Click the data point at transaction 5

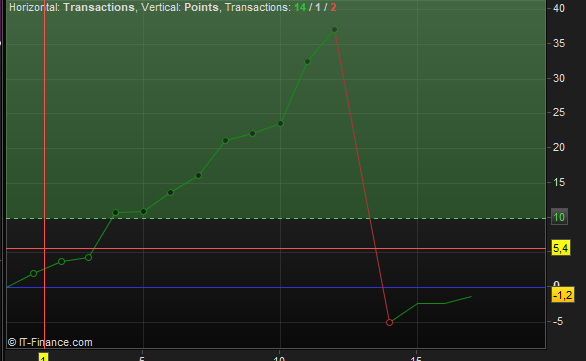click(x=144, y=212)
